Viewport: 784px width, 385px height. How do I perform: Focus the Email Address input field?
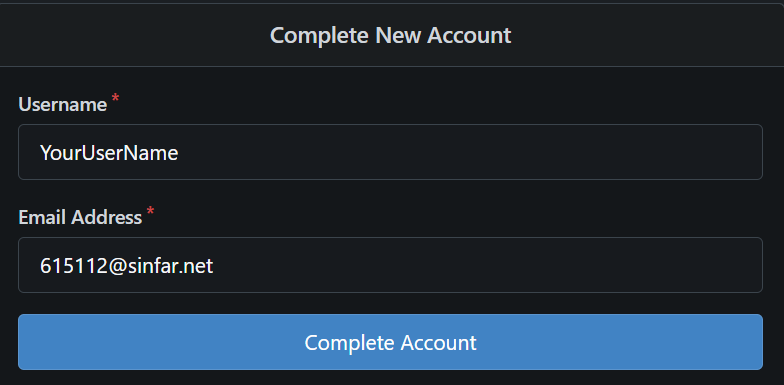coord(390,265)
